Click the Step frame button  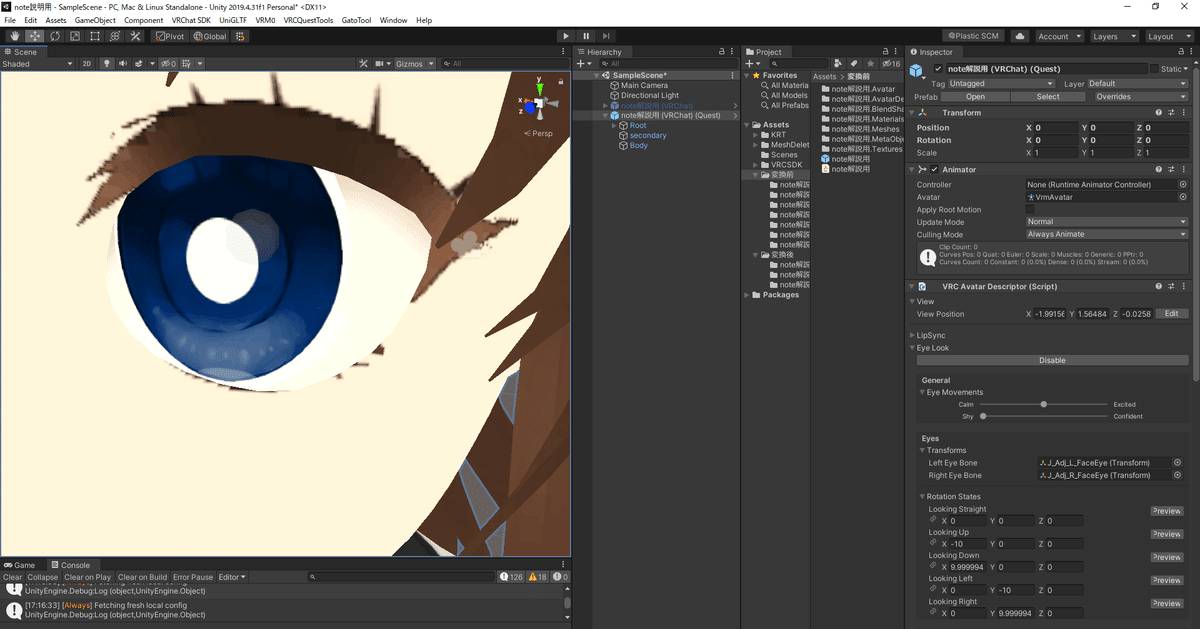tap(606, 36)
